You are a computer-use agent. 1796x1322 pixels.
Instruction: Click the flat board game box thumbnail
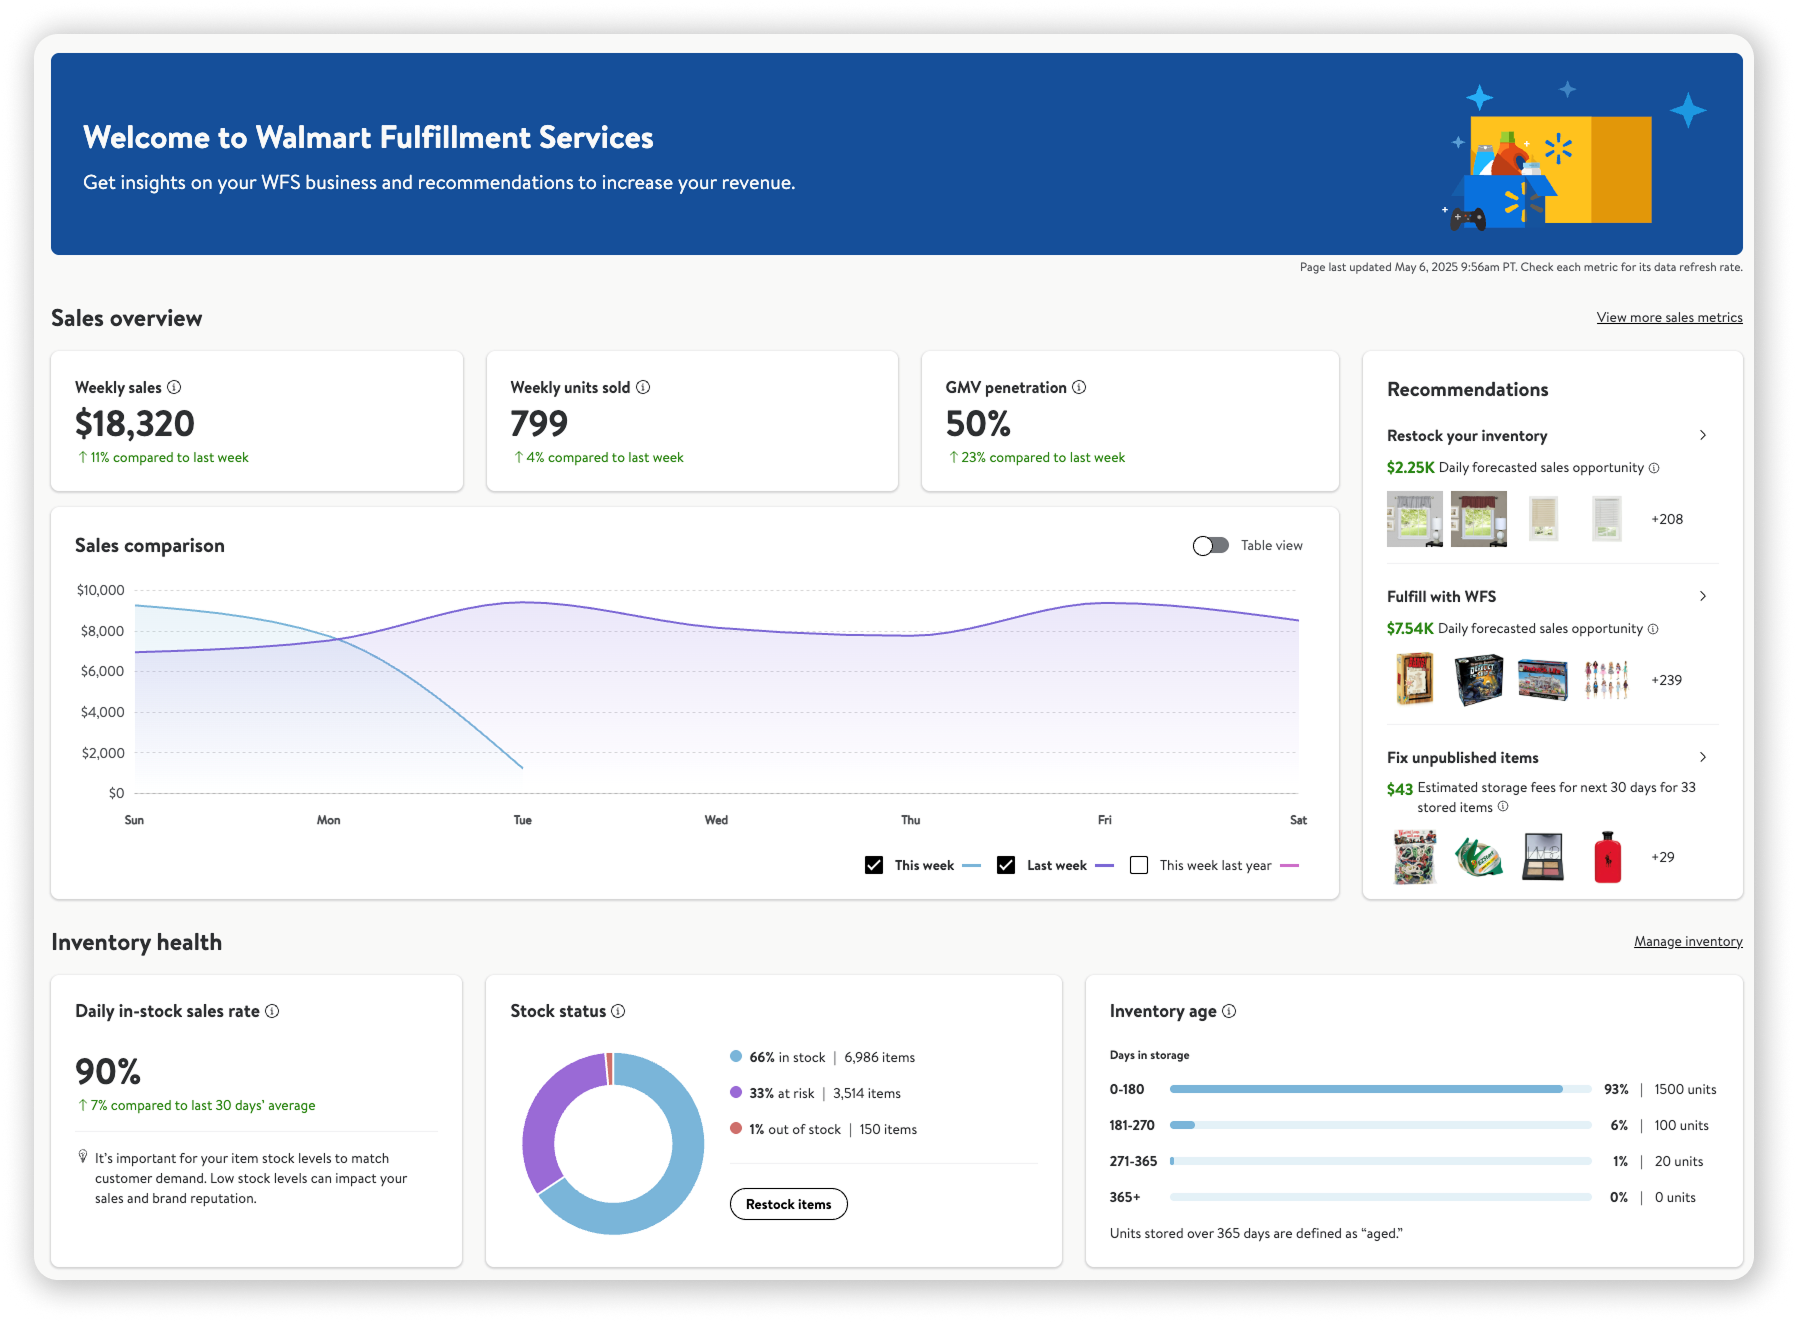click(x=1542, y=680)
